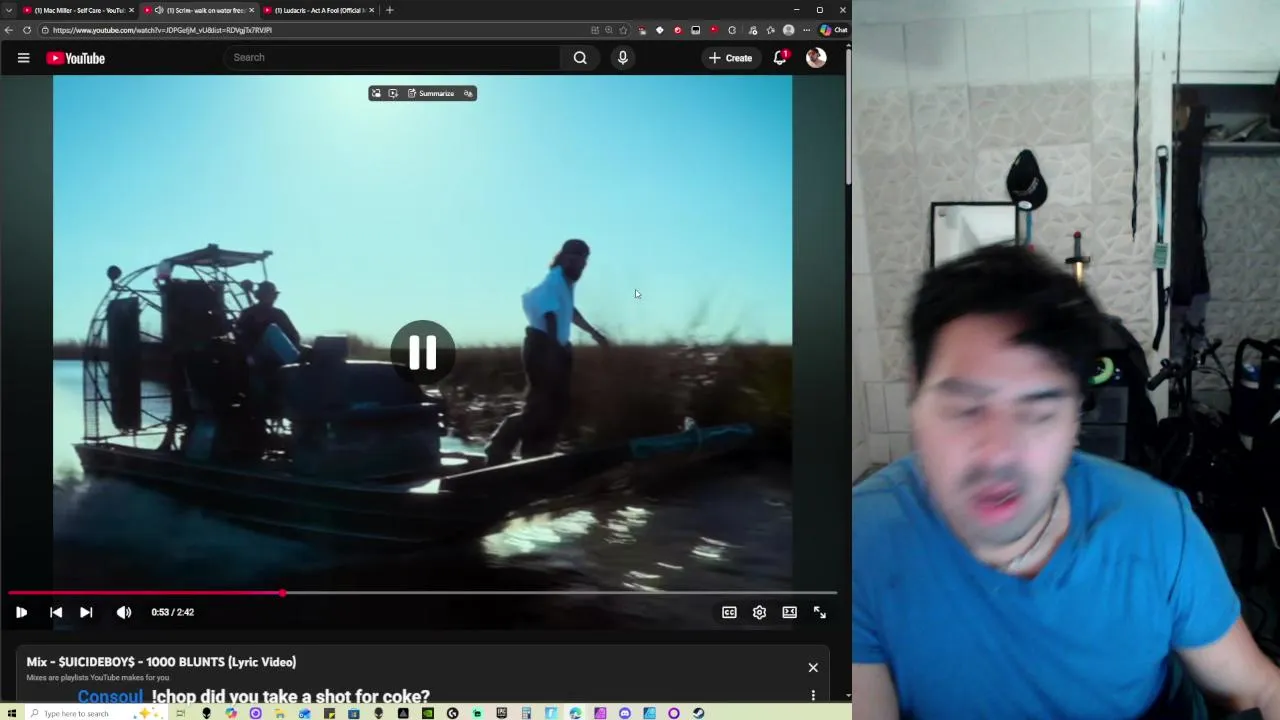Open the browser Chat sidebar button

click(x=833, y=30)
